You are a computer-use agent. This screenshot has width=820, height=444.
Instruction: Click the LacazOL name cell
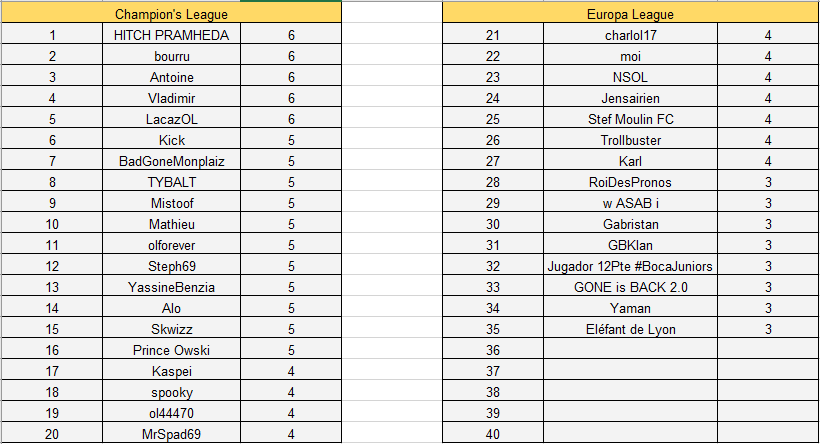tap(171, 120)
